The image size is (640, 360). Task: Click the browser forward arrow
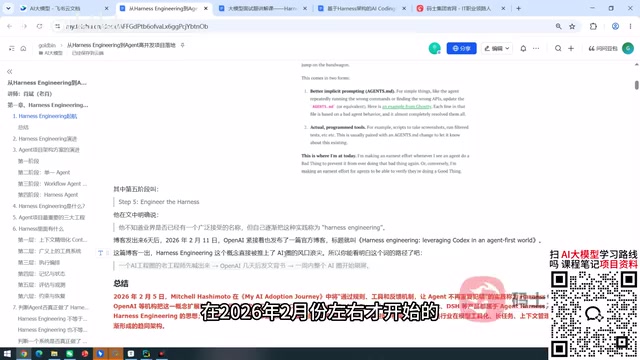24,26
